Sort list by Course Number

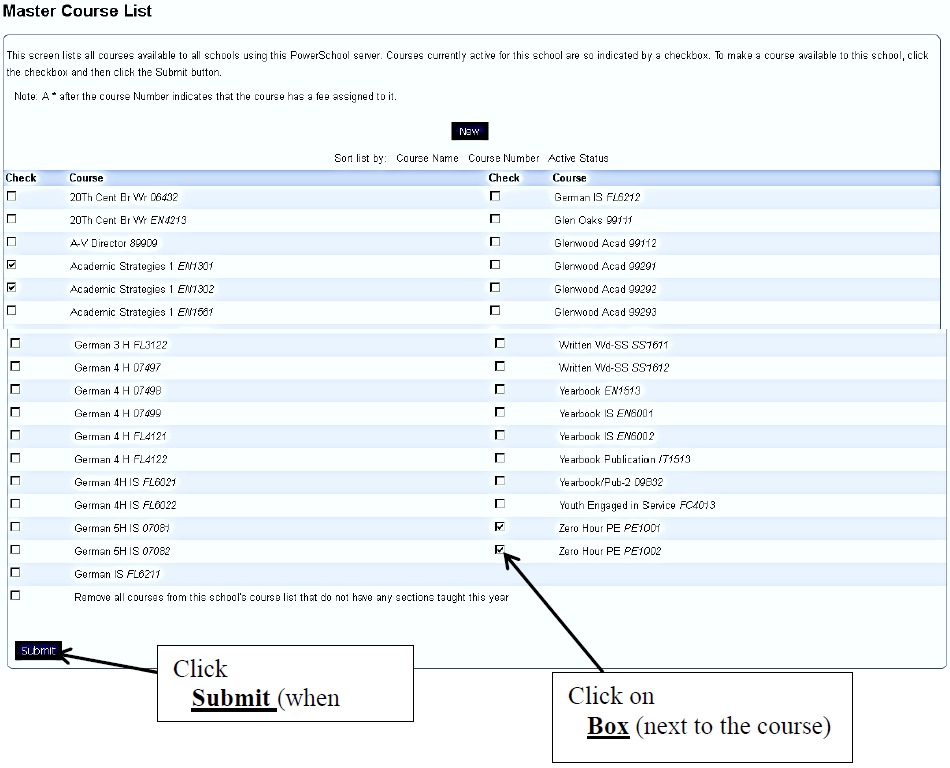[x=503, y=158]
